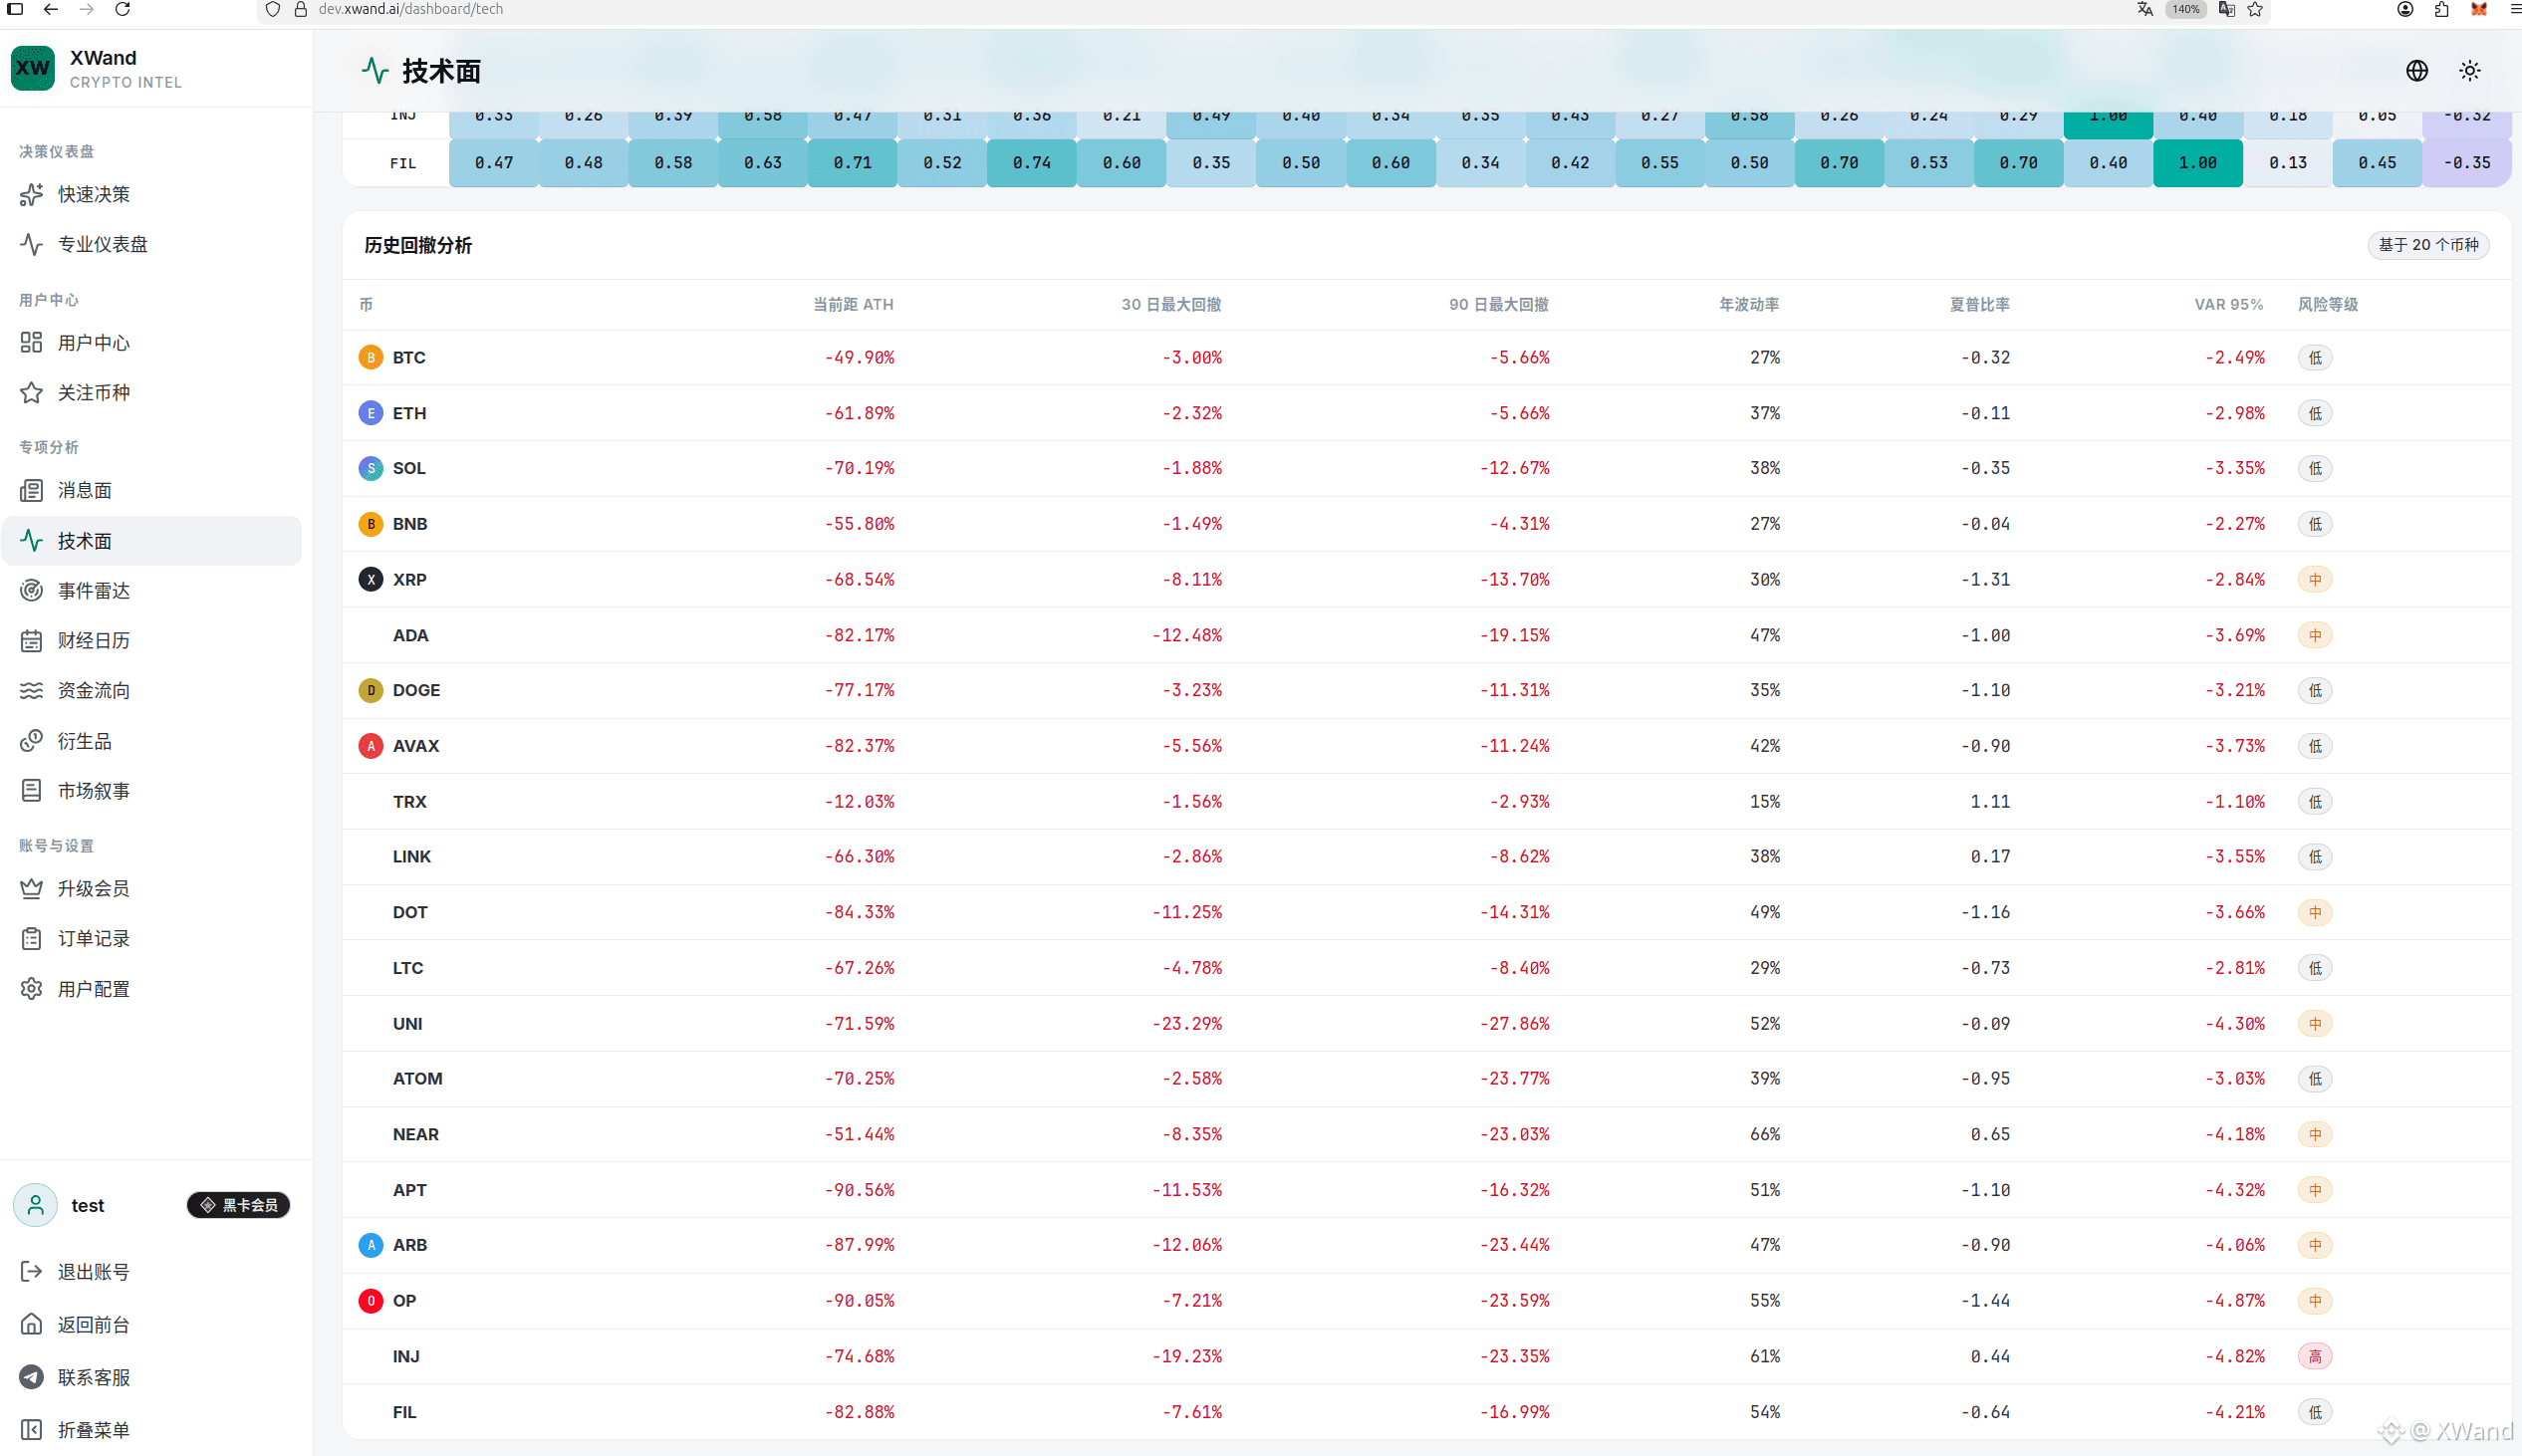Click the browser translate page icon
Viewport: 2522px width, 1456px height.
coord(2145,9)
